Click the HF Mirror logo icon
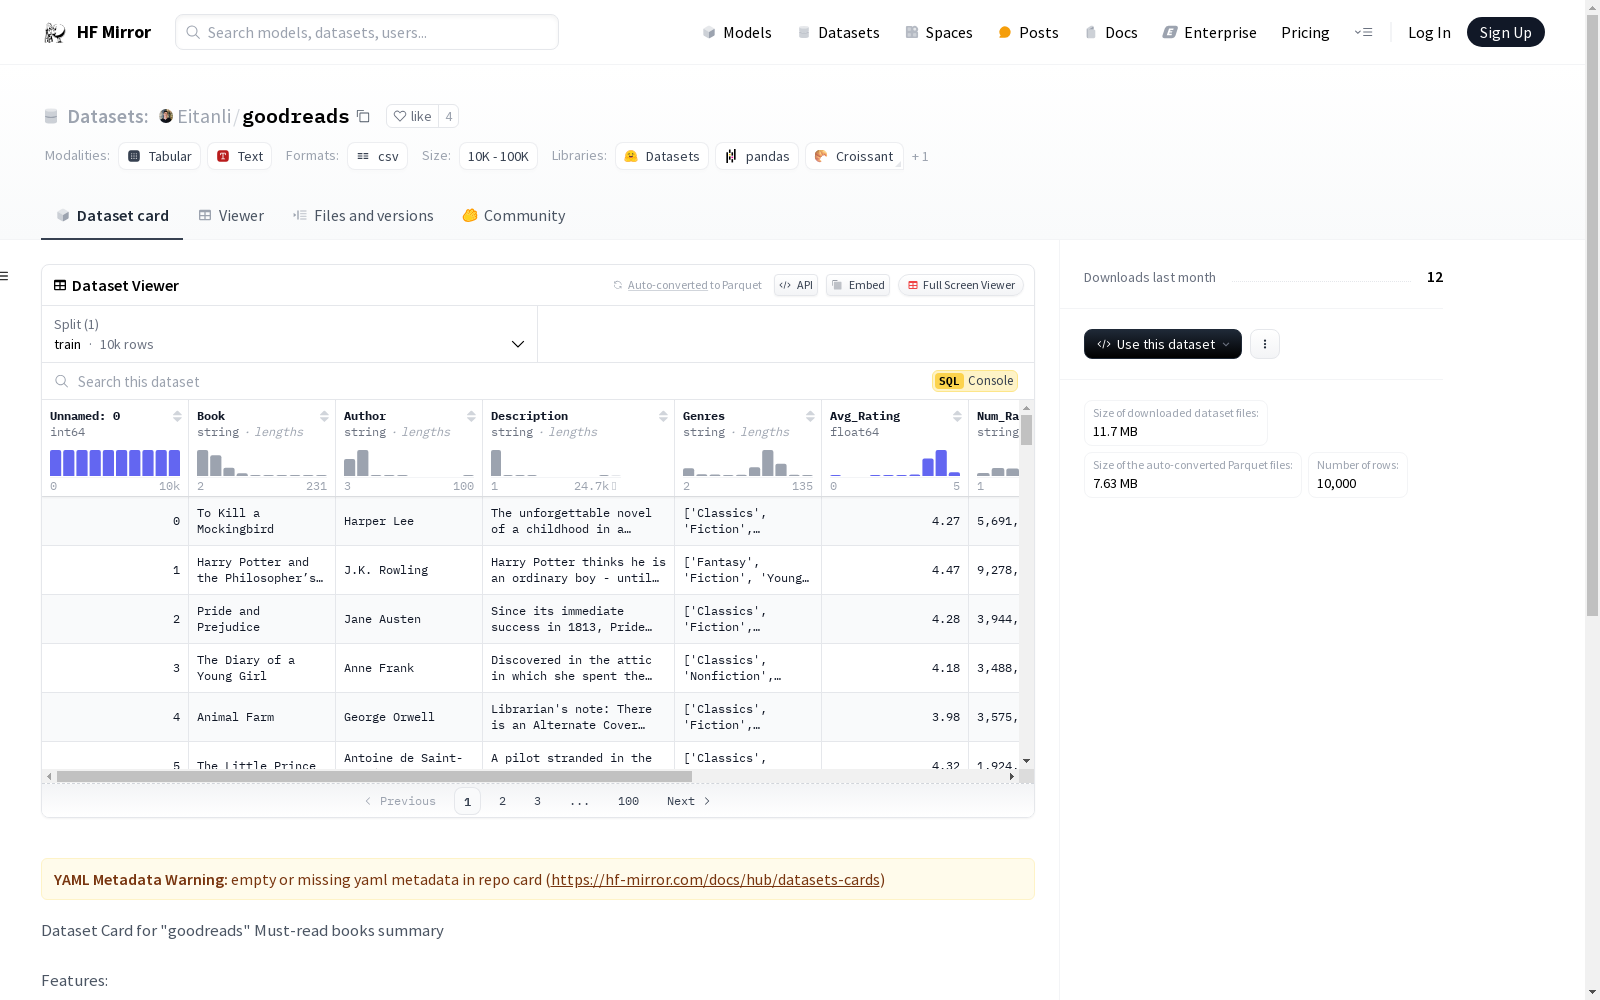The image size is (1600, 1000). [55, 33]
